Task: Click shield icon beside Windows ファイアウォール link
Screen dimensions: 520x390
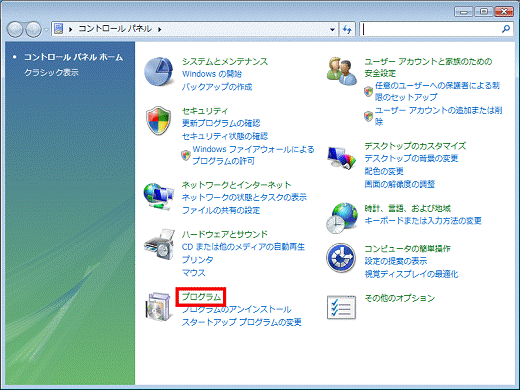Action: tap(186, 155)
